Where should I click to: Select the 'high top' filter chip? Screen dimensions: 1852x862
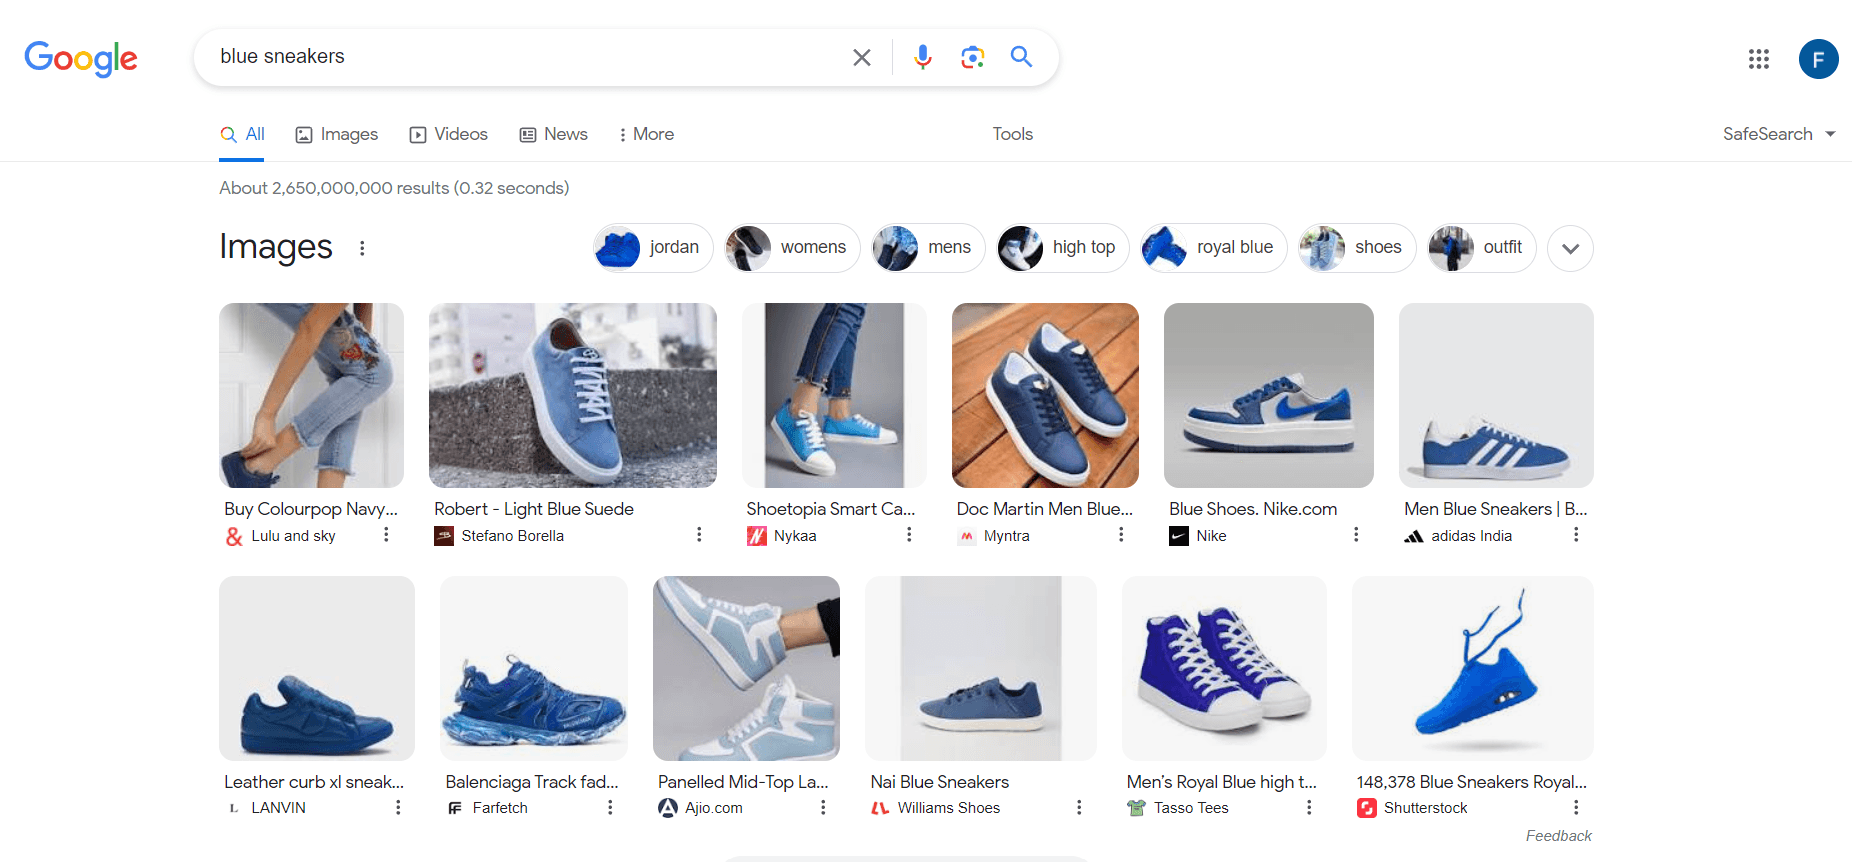click(x=1062, y=248)
